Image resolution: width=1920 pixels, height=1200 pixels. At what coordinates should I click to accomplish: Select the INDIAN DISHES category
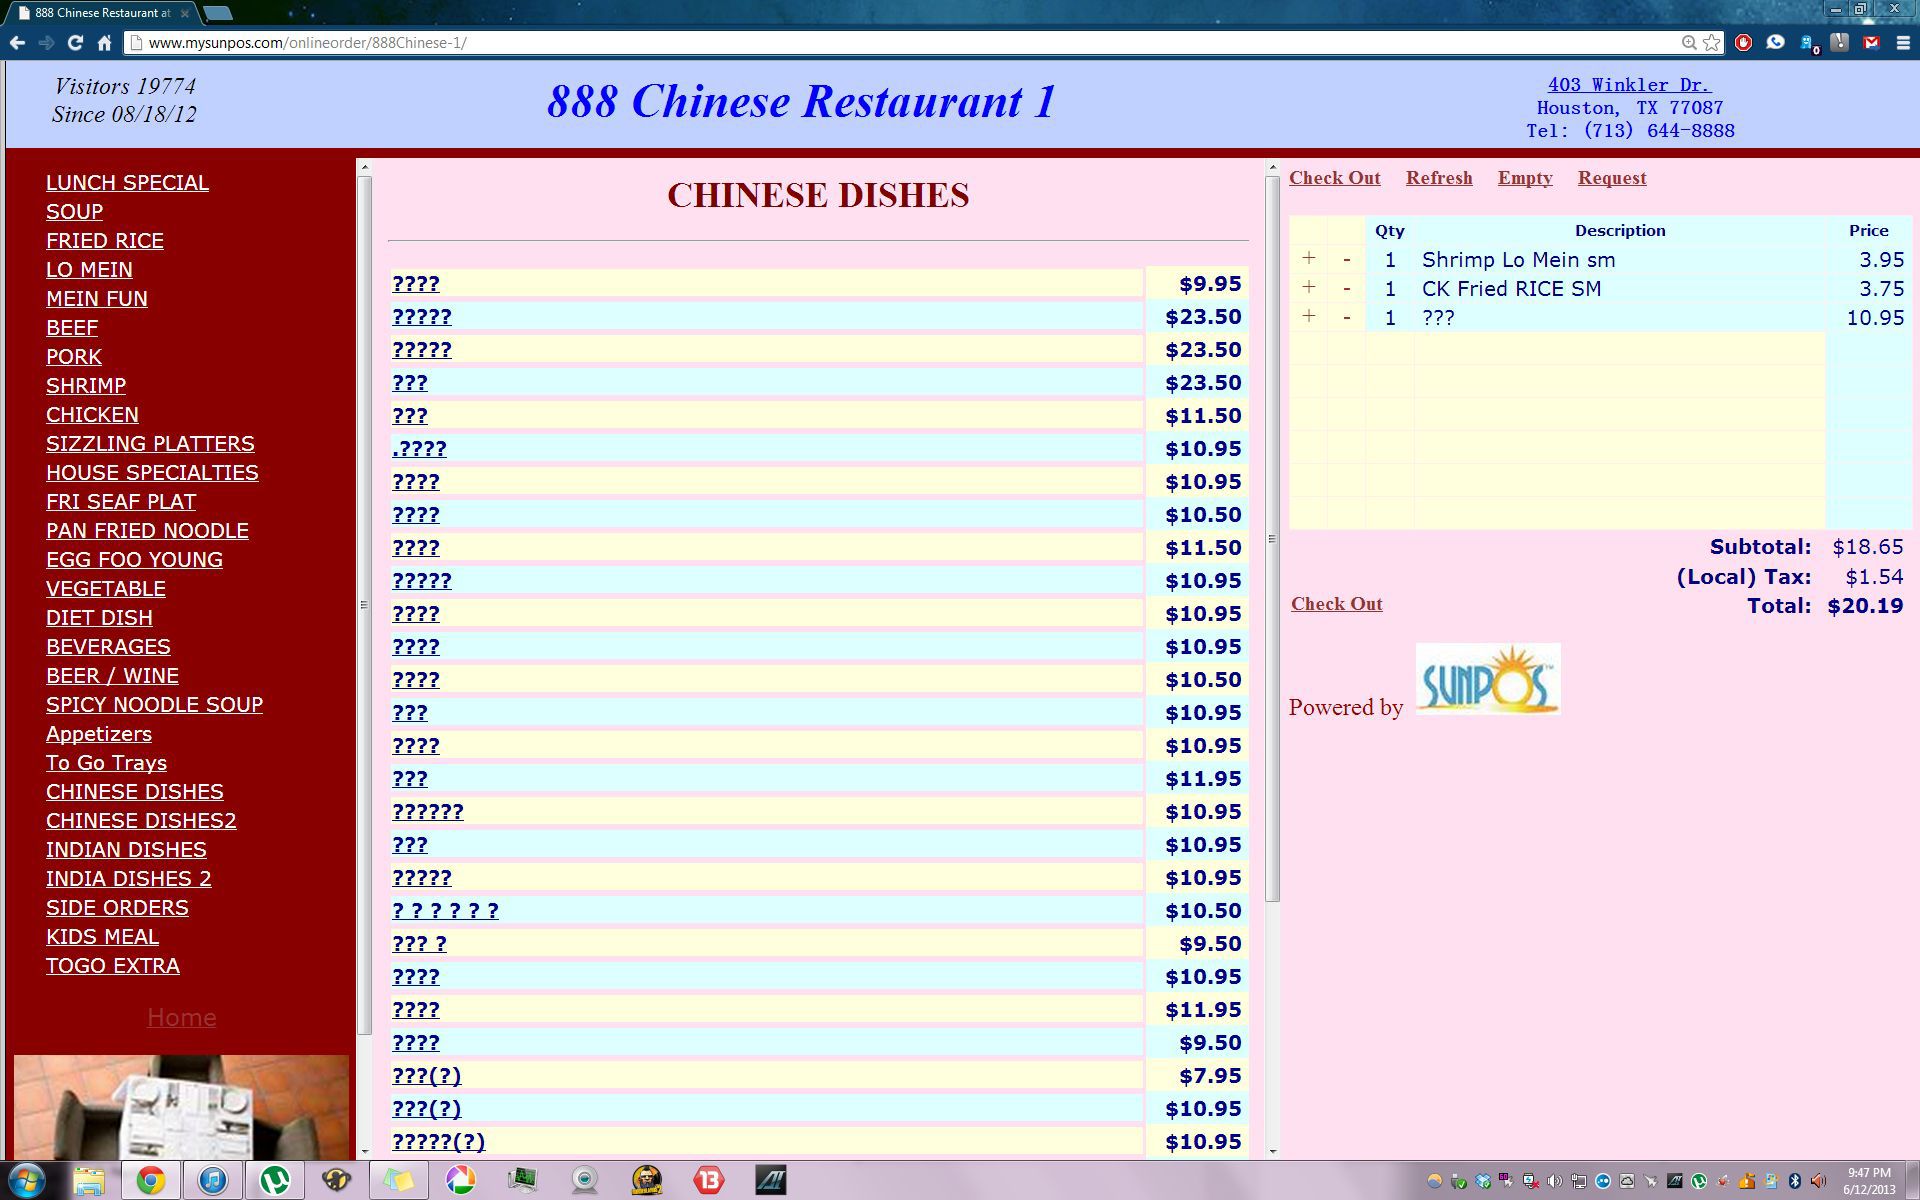(126, 850)
